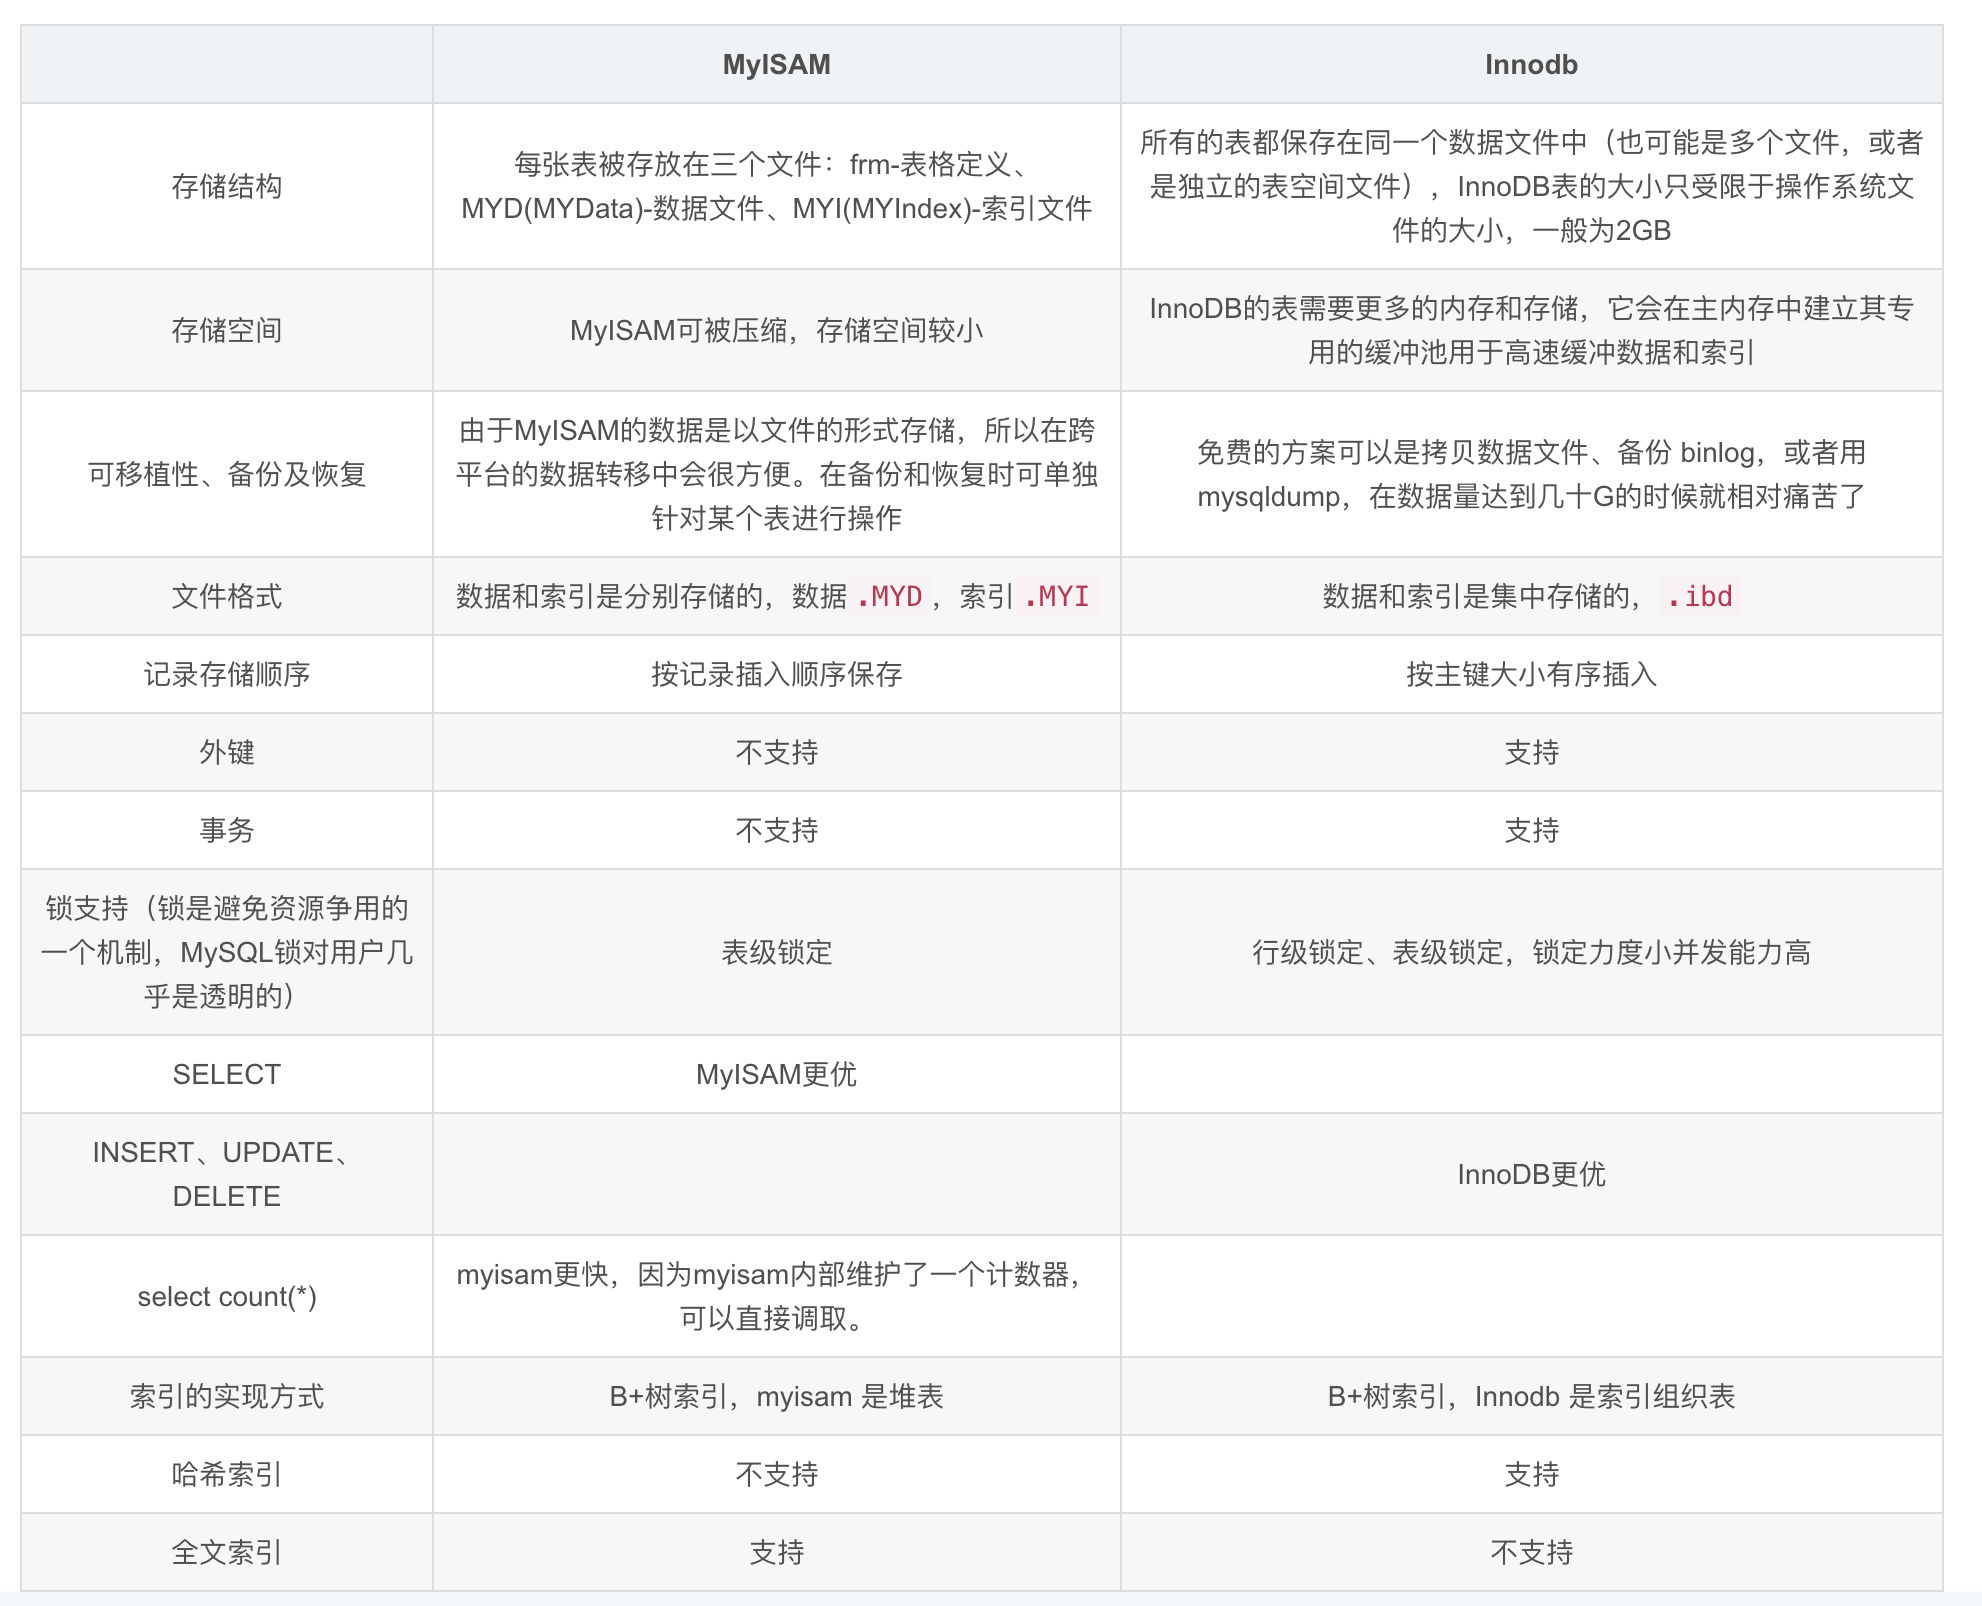This screenshot has height=1606, width=1982.
Task: Click the 事务 row label
Action: point(227,830)
